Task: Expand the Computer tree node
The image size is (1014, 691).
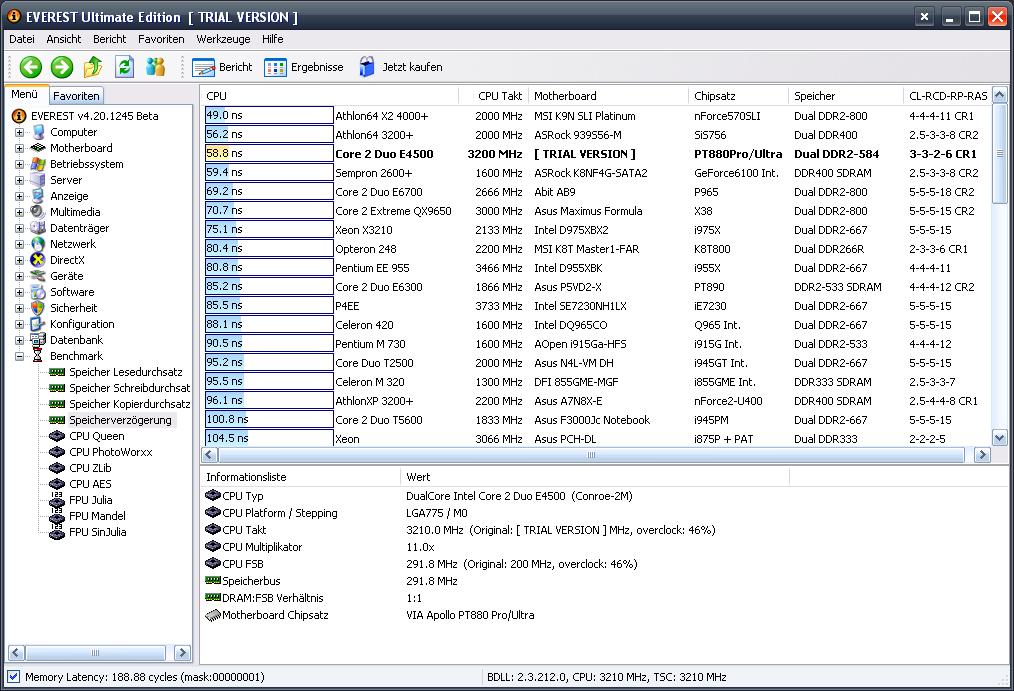Action: pyautogui.click(x=19, y=132)
